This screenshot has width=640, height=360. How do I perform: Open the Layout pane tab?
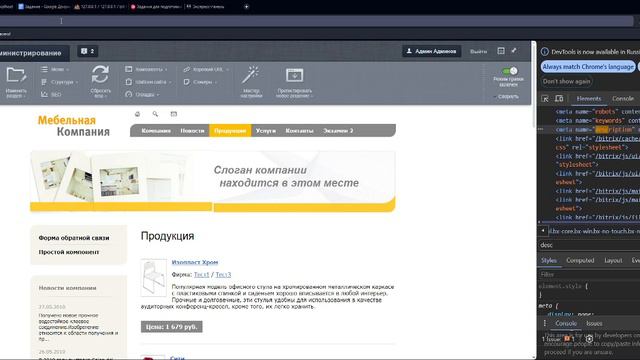pos(613,260)
